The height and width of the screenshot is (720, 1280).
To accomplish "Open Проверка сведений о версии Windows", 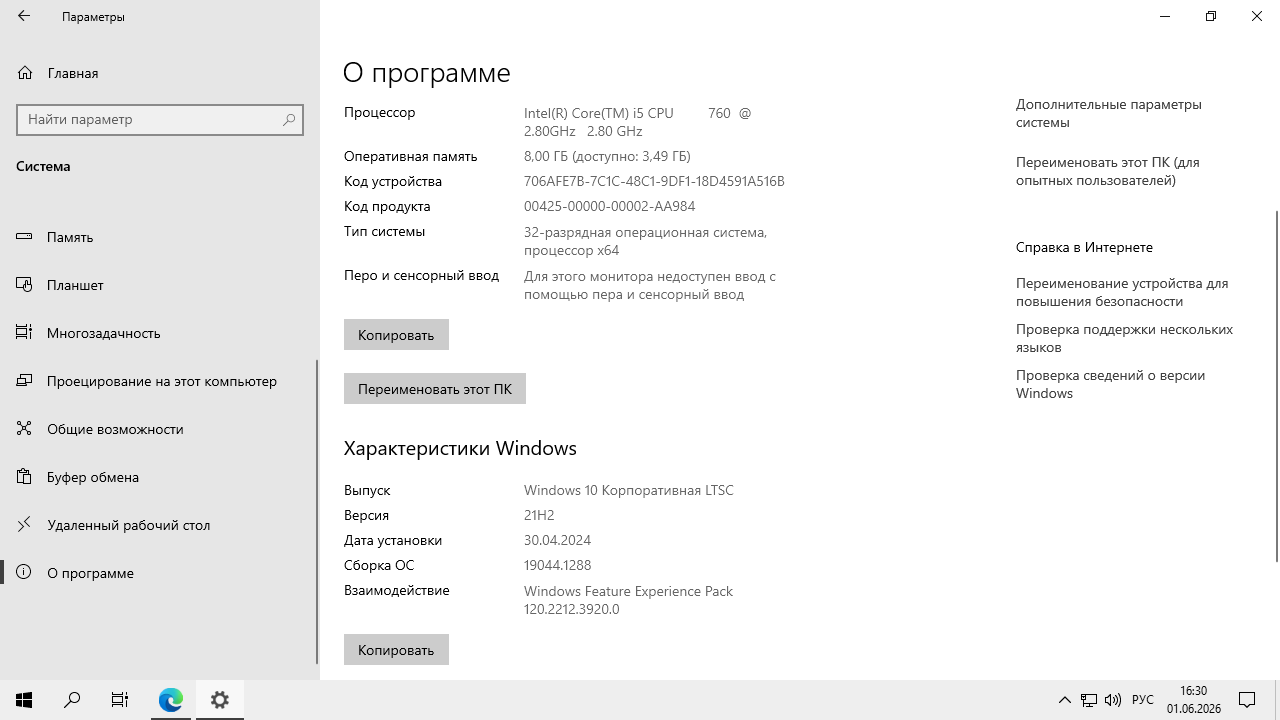I will click(x=1110, y=384).
